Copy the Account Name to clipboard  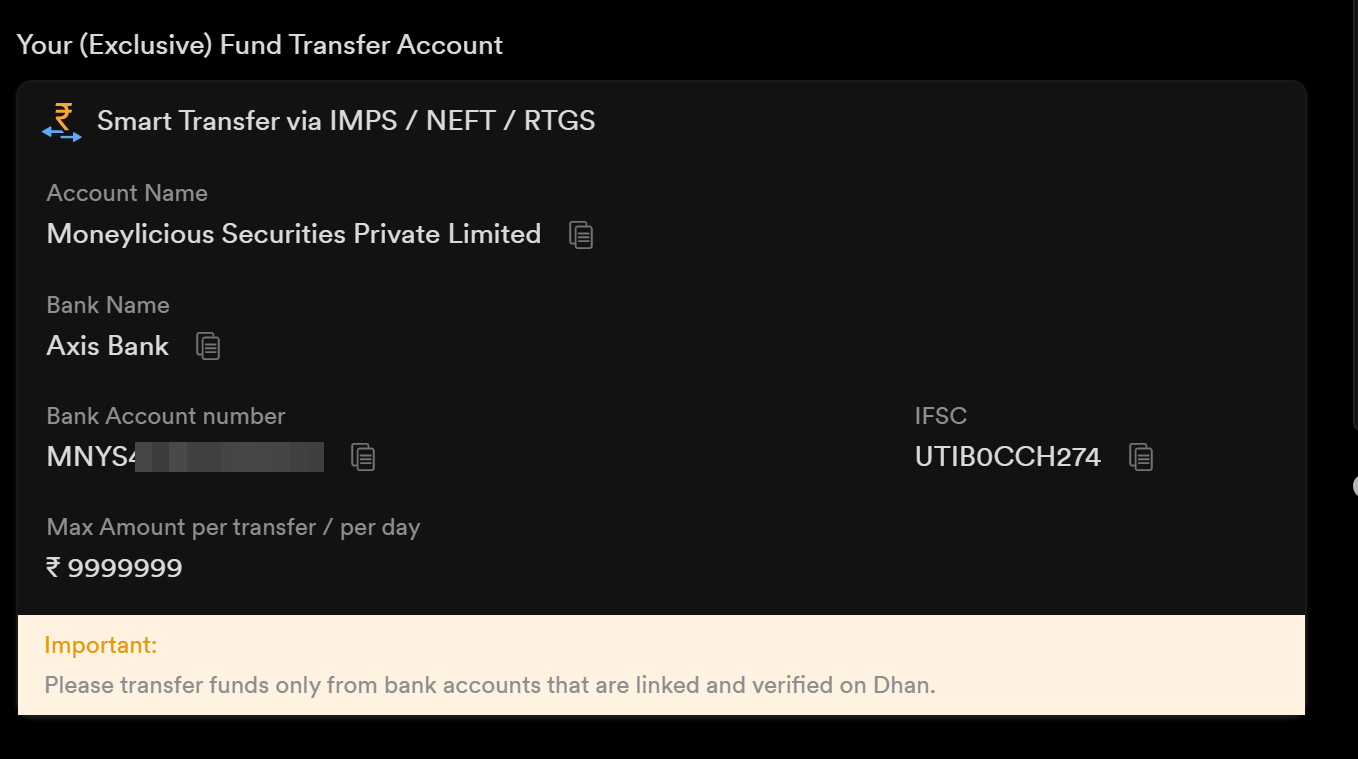click(581, 235)
